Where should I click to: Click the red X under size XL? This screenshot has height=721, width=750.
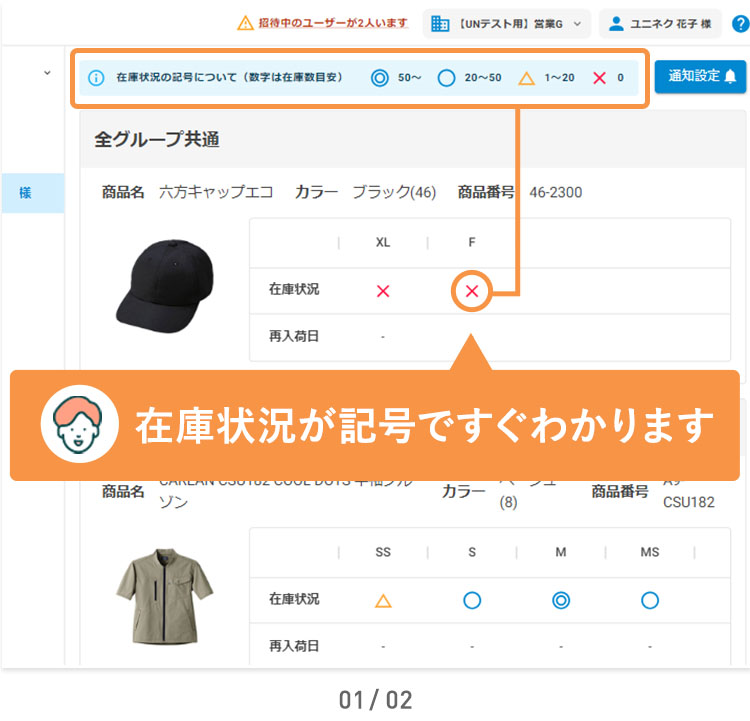(383, 291)
